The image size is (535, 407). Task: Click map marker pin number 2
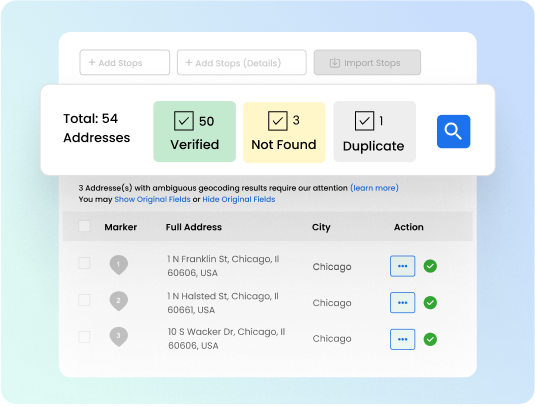[x=118, y=301]
